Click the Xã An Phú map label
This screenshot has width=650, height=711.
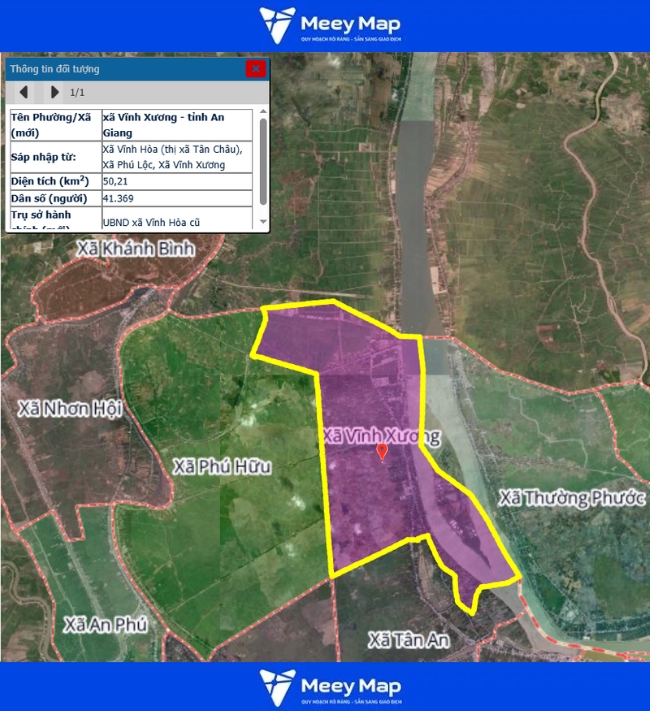tap(105, 625)
